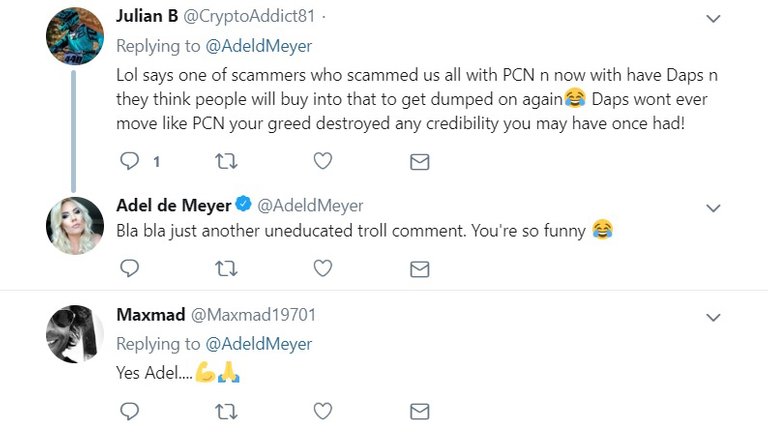
Task: Reply to Adel de Meyer's tweet
Action: (129, 268)
